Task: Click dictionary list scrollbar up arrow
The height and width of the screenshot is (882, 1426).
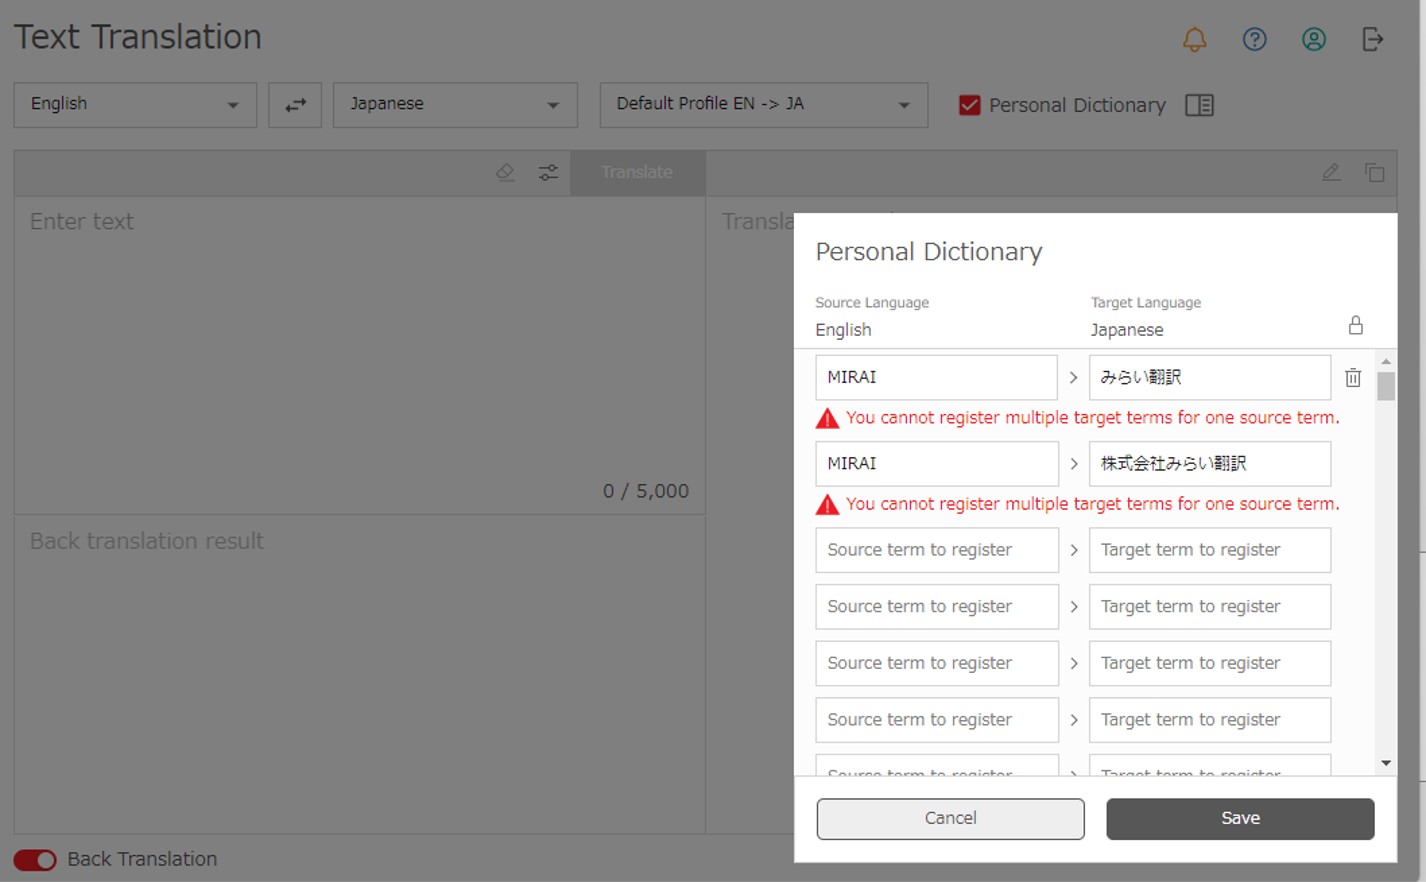Action: point(1386,361)
